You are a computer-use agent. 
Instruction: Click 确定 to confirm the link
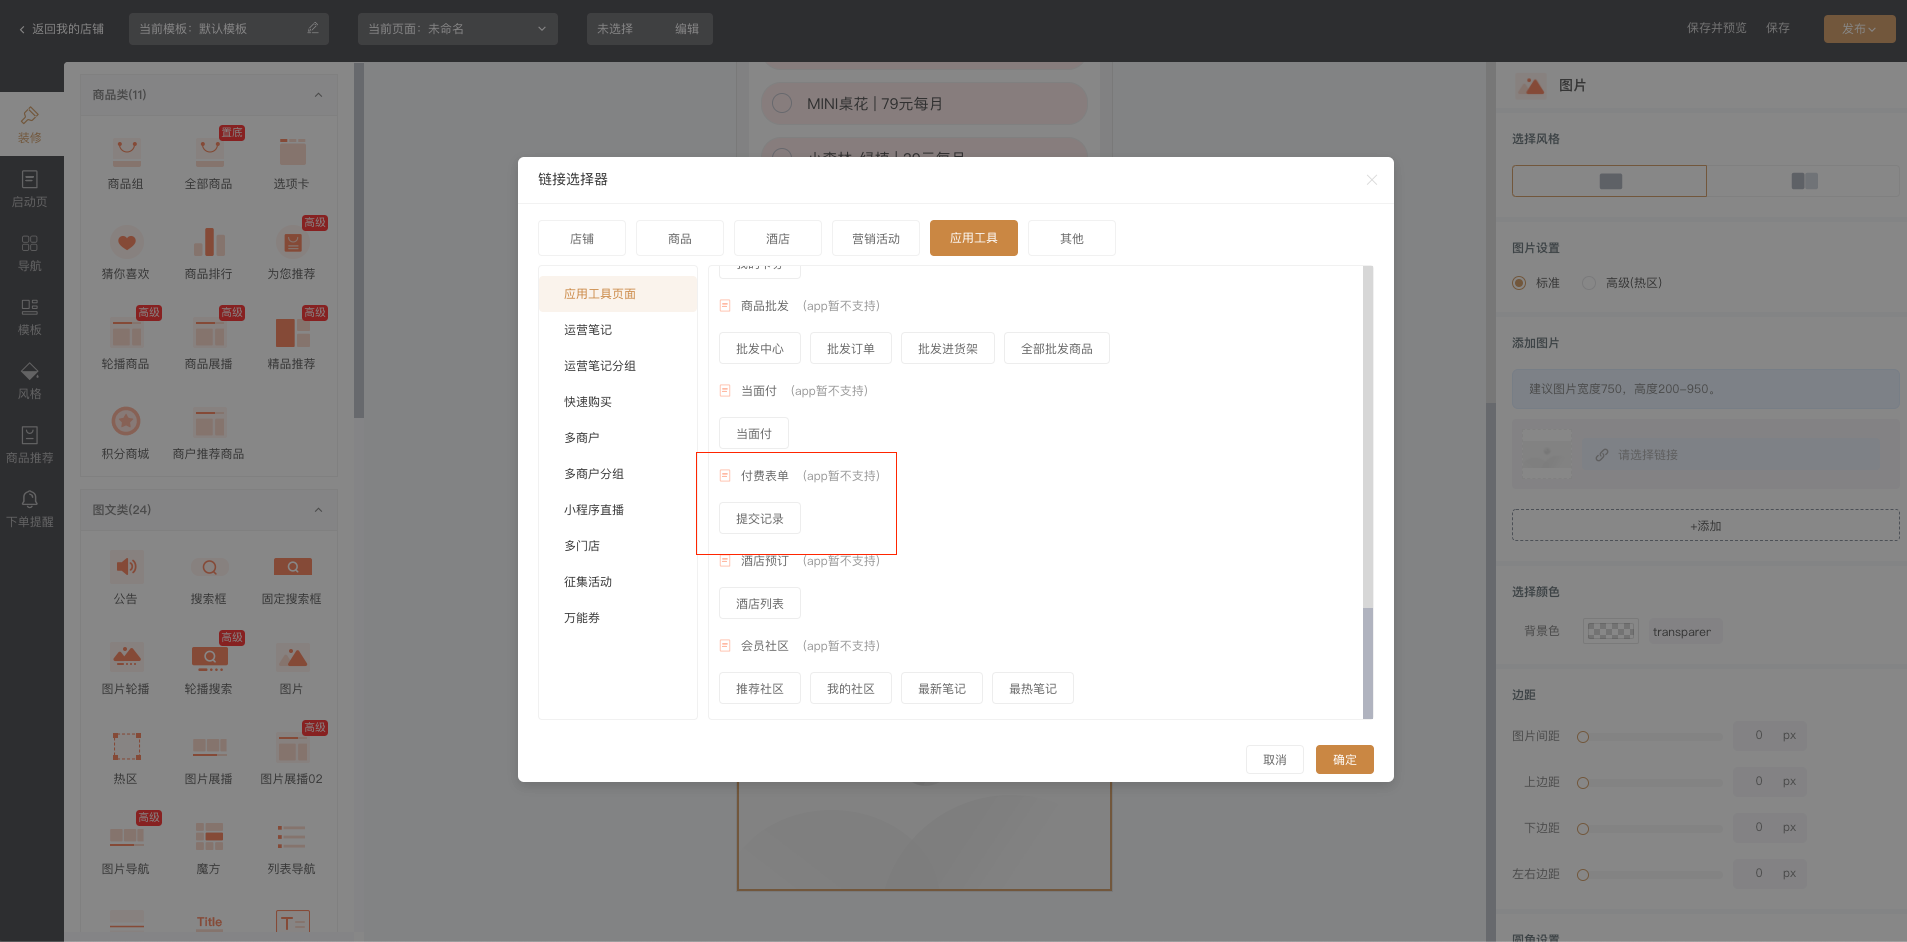[1345, 759]
